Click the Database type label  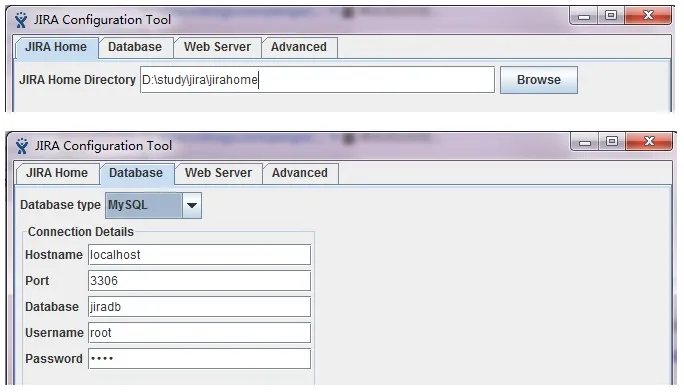tap(60, 205)
